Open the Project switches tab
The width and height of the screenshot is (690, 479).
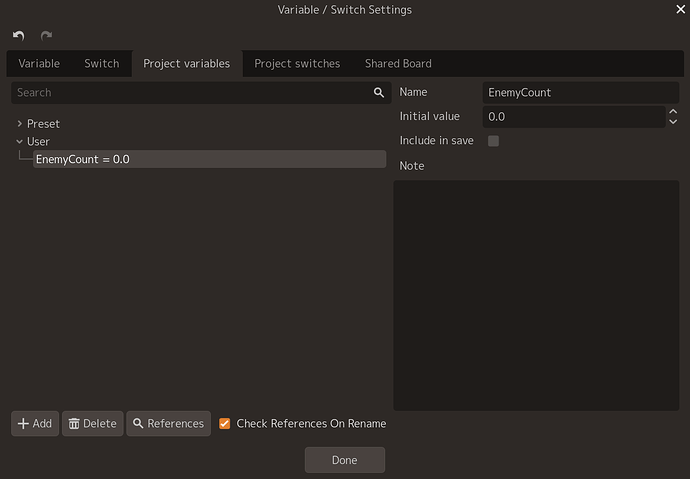click(297, 63)
